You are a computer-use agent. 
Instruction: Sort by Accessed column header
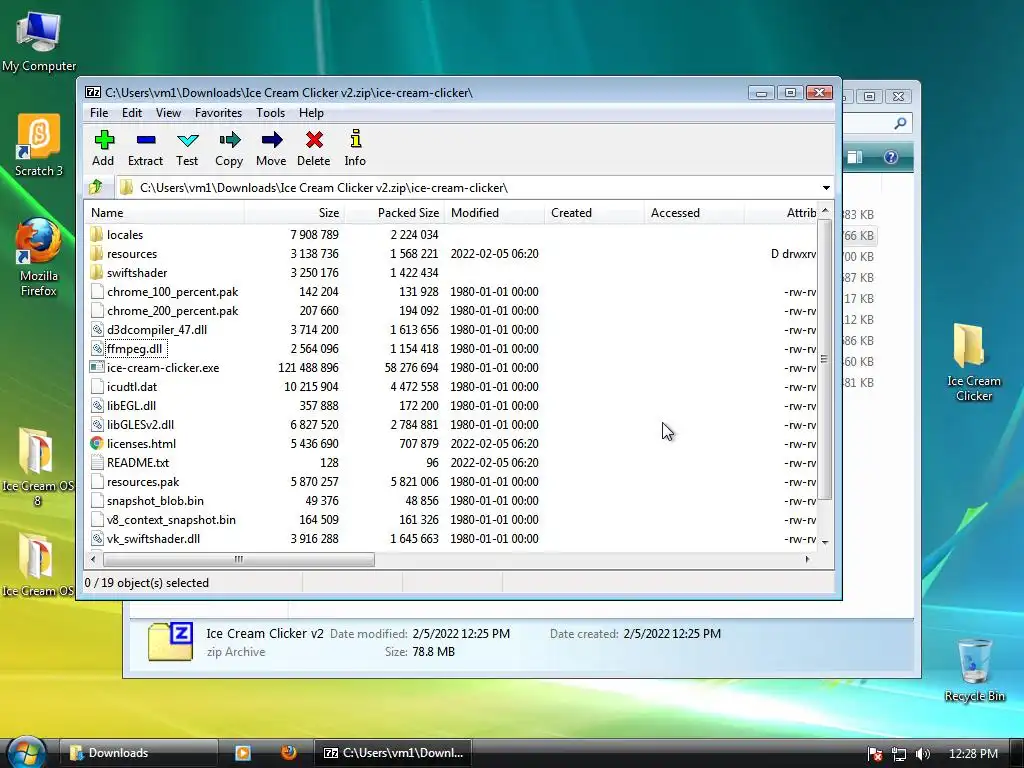pyautogui.click(x=694, y=213)
